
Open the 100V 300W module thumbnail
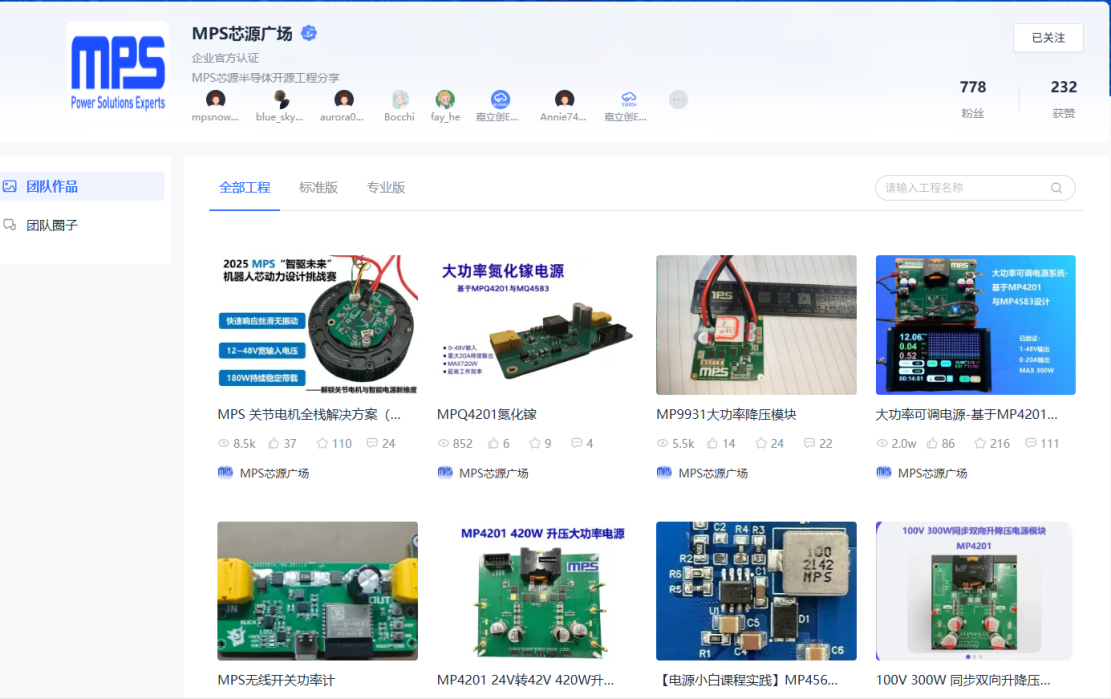point(976,591)
